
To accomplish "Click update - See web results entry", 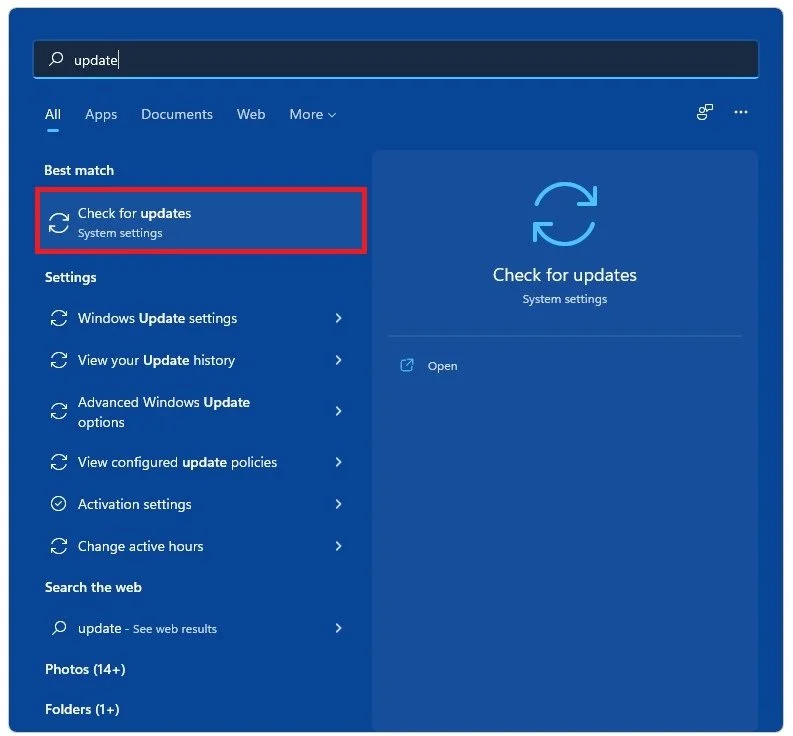I will 197,628.
